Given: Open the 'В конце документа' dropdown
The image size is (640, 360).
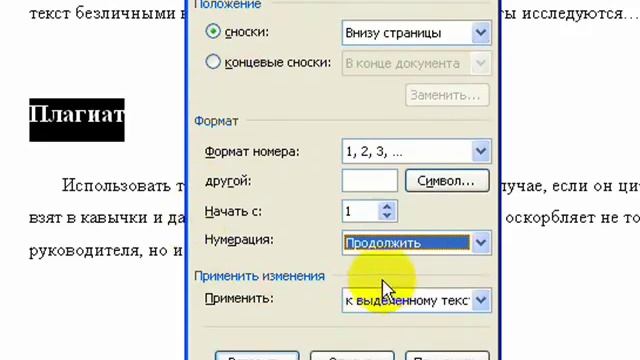Looking at the screenshot, I should (416, 63).
